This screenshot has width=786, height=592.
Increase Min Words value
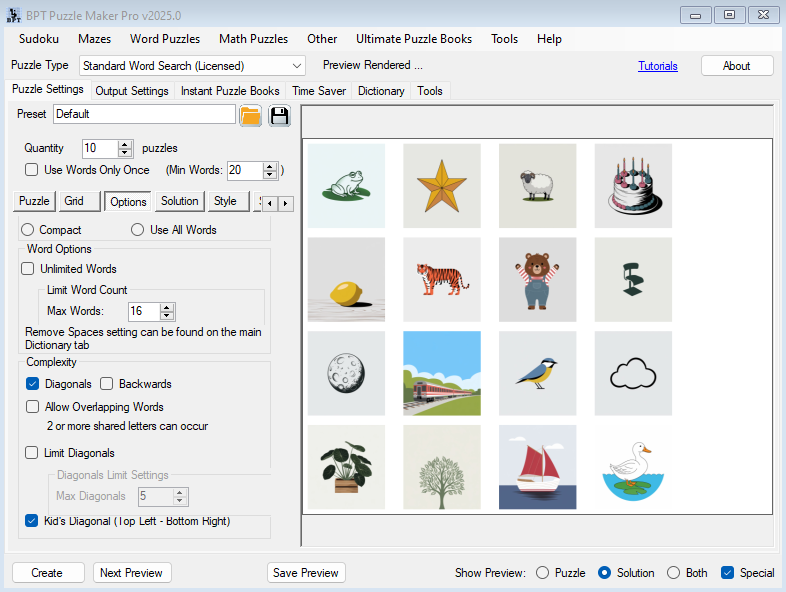click(x=270, y=166)
